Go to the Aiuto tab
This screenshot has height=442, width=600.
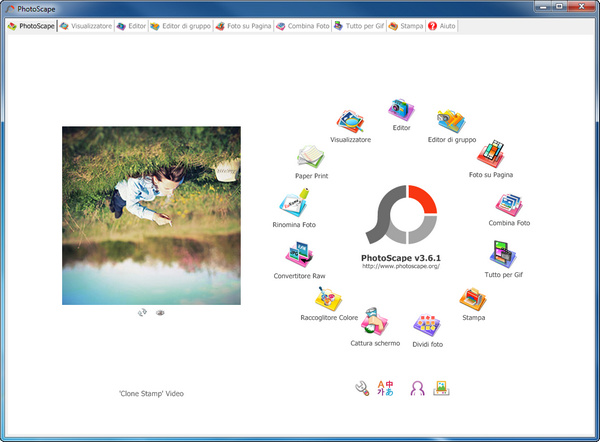click(441, 25)
